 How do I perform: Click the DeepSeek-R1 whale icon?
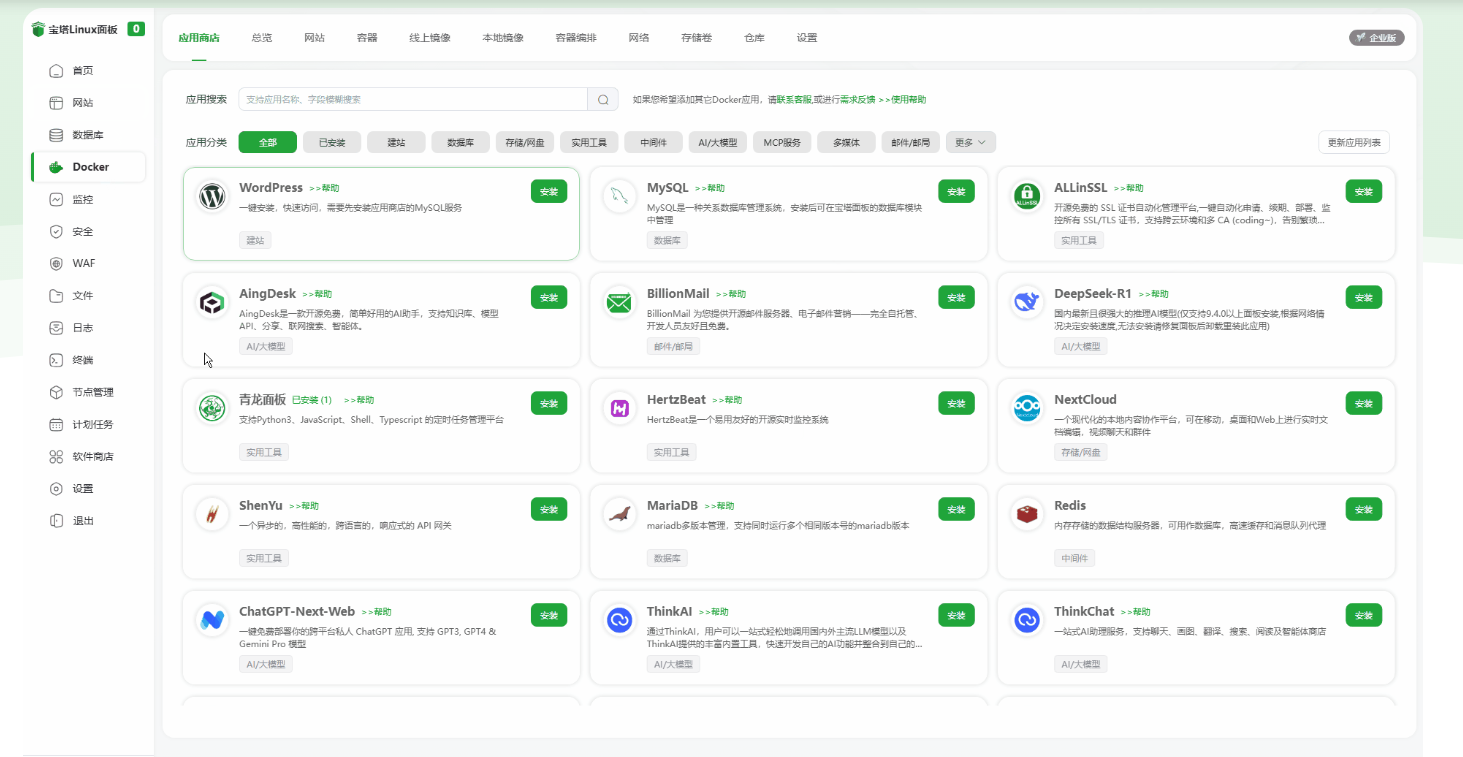click(1026, 302)
